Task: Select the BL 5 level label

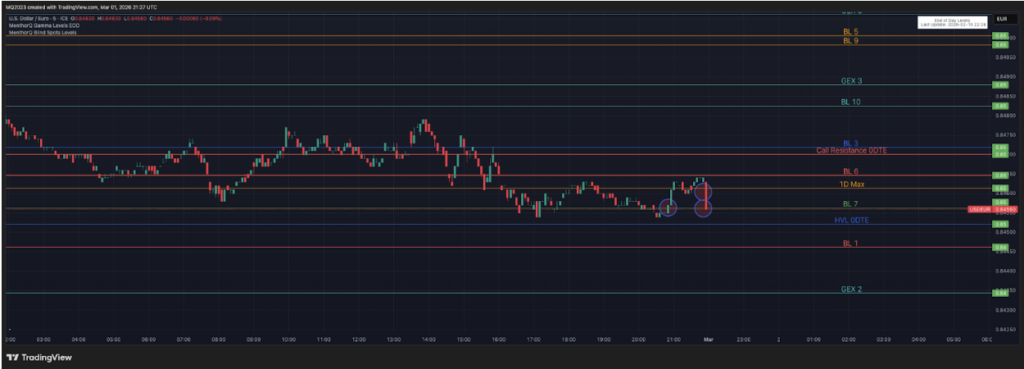Action: coord(851,31)
